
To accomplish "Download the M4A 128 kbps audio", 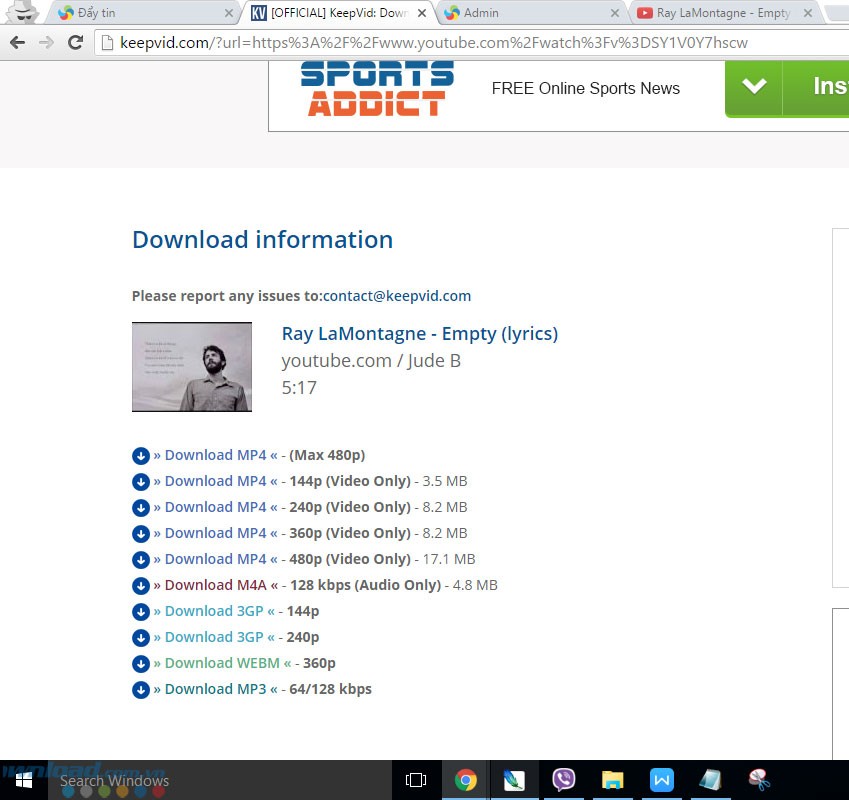I will 215,585.
